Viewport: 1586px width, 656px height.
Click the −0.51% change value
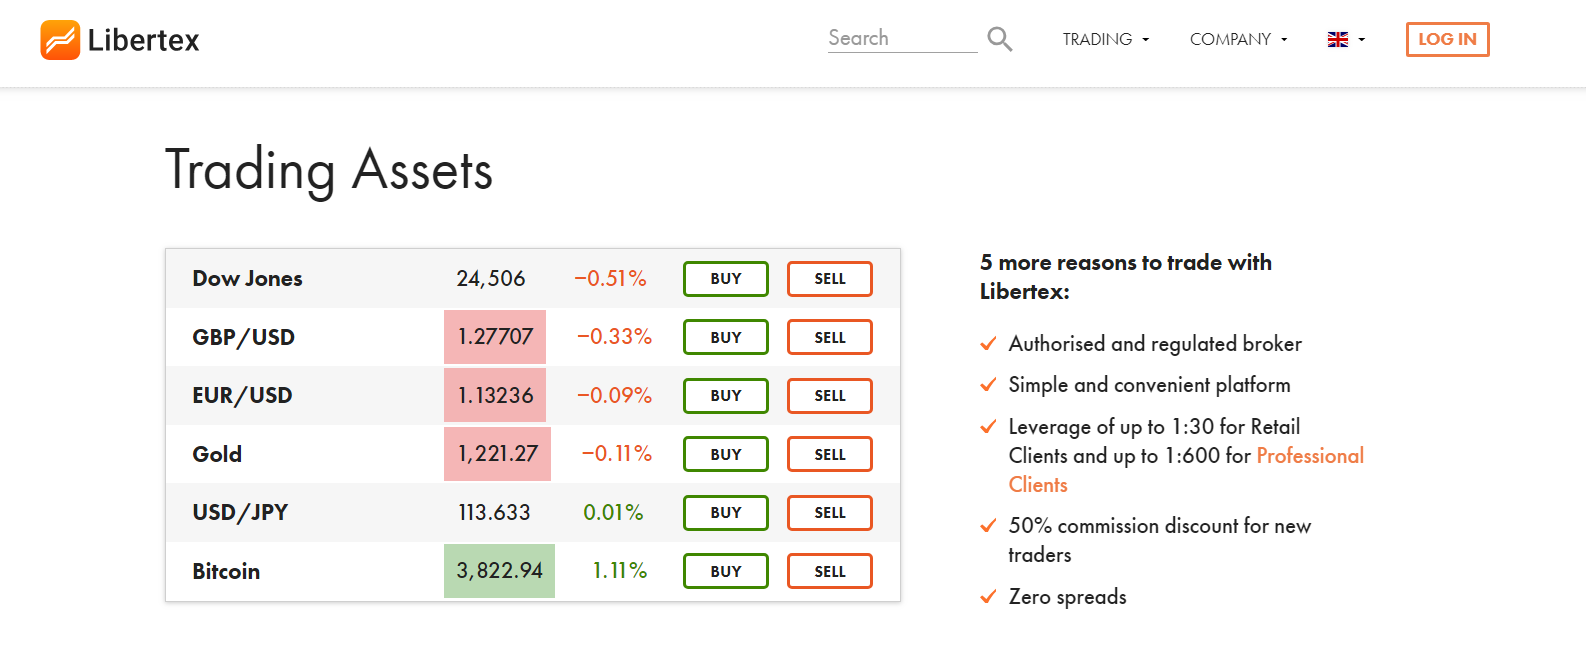click(x=610, y=279)
